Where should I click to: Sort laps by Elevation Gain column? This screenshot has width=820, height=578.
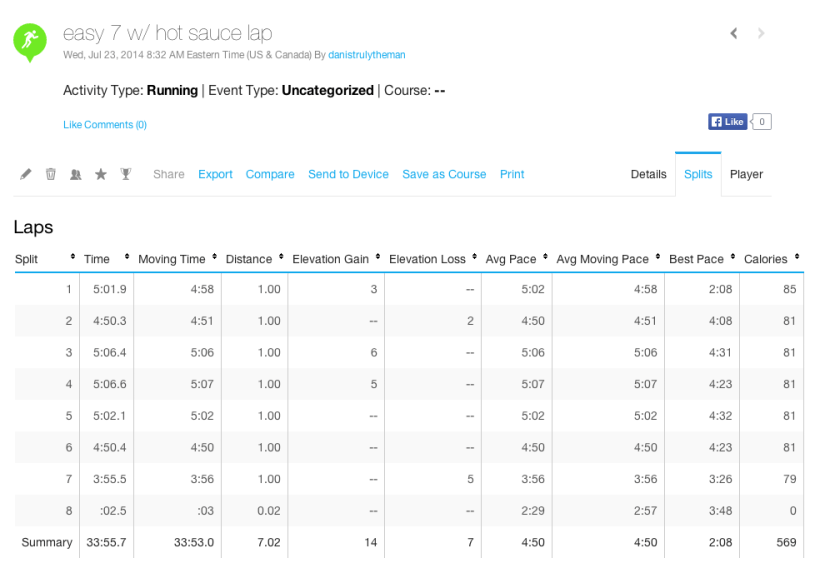[x=331, y=259]
